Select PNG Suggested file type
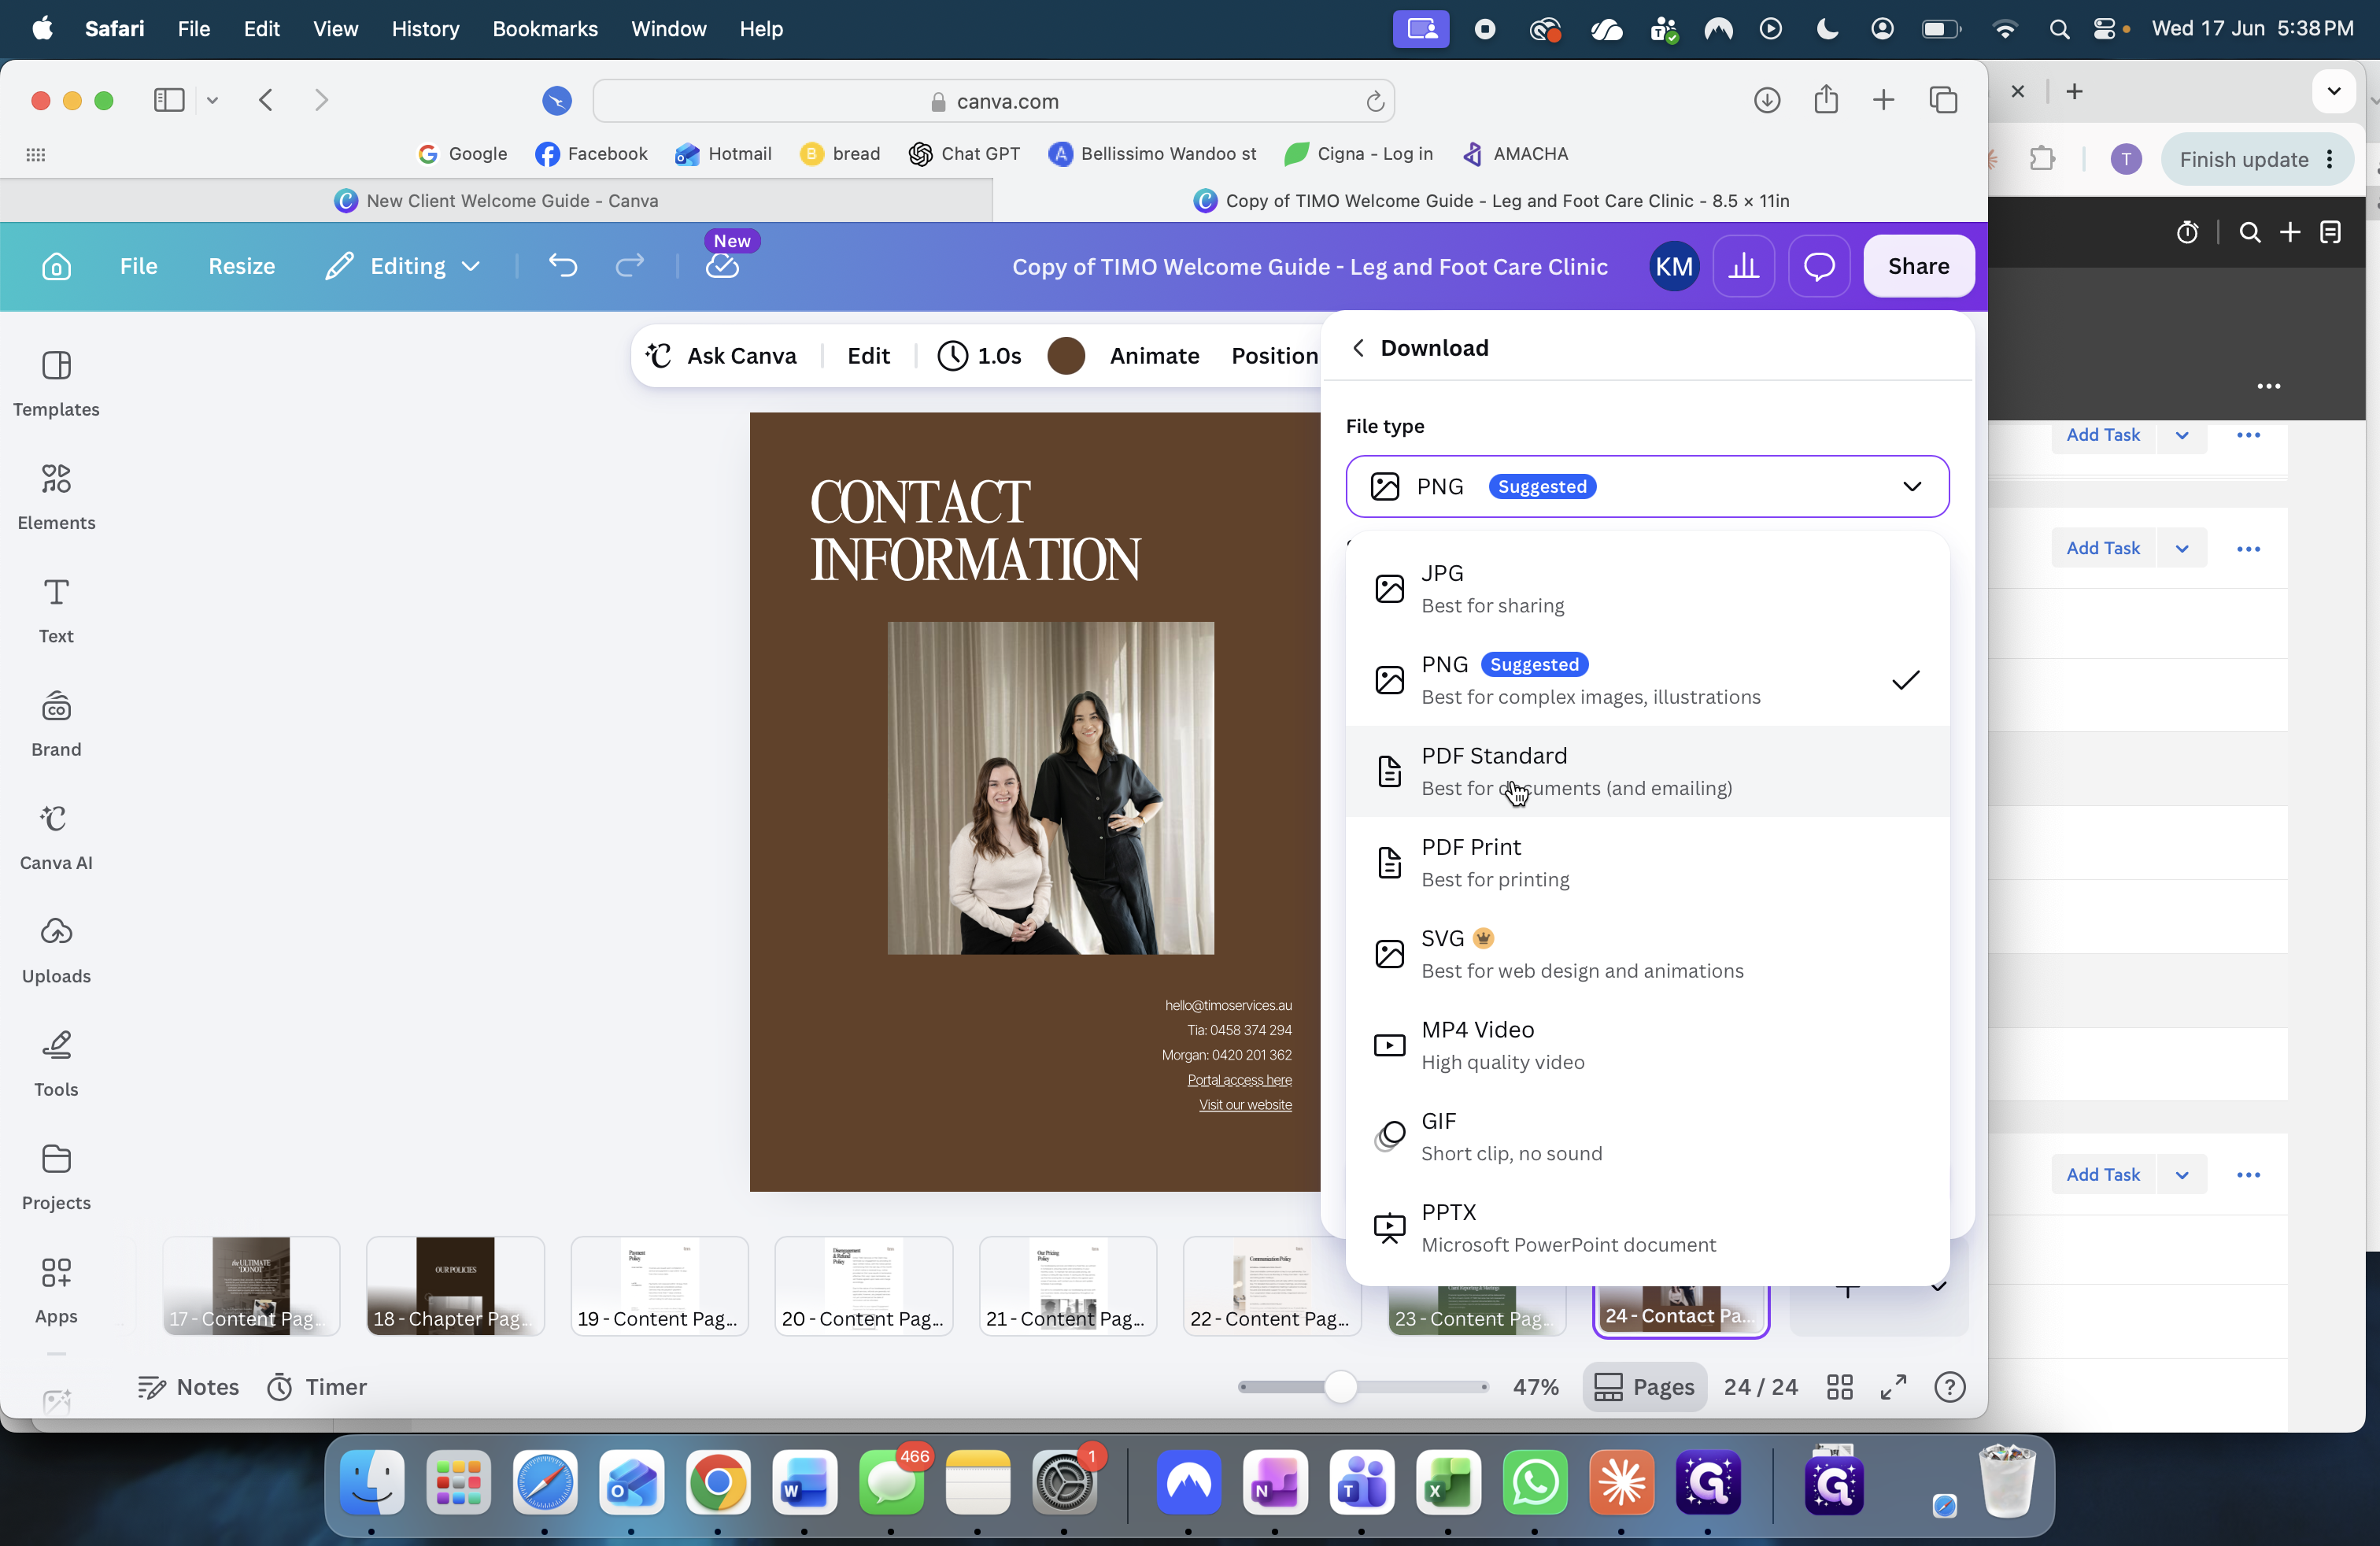The width and height of the screenshot is (2380, 1546). click(x=1647, y=680)
